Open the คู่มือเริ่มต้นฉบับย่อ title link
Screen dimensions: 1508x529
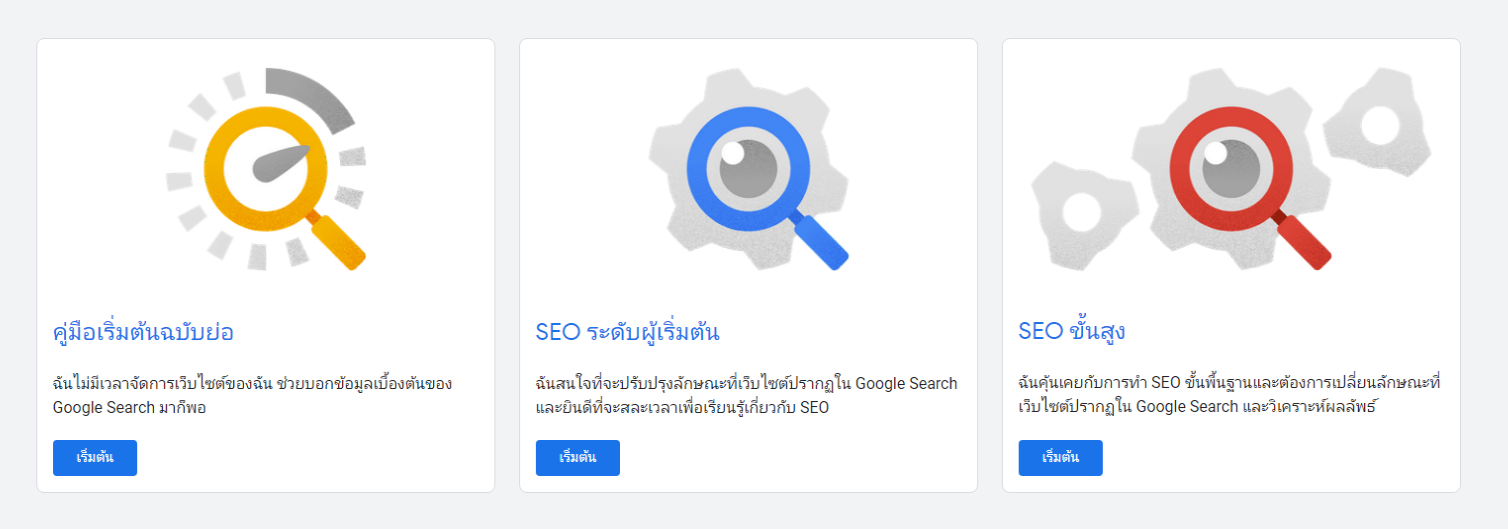coord(143,332)
